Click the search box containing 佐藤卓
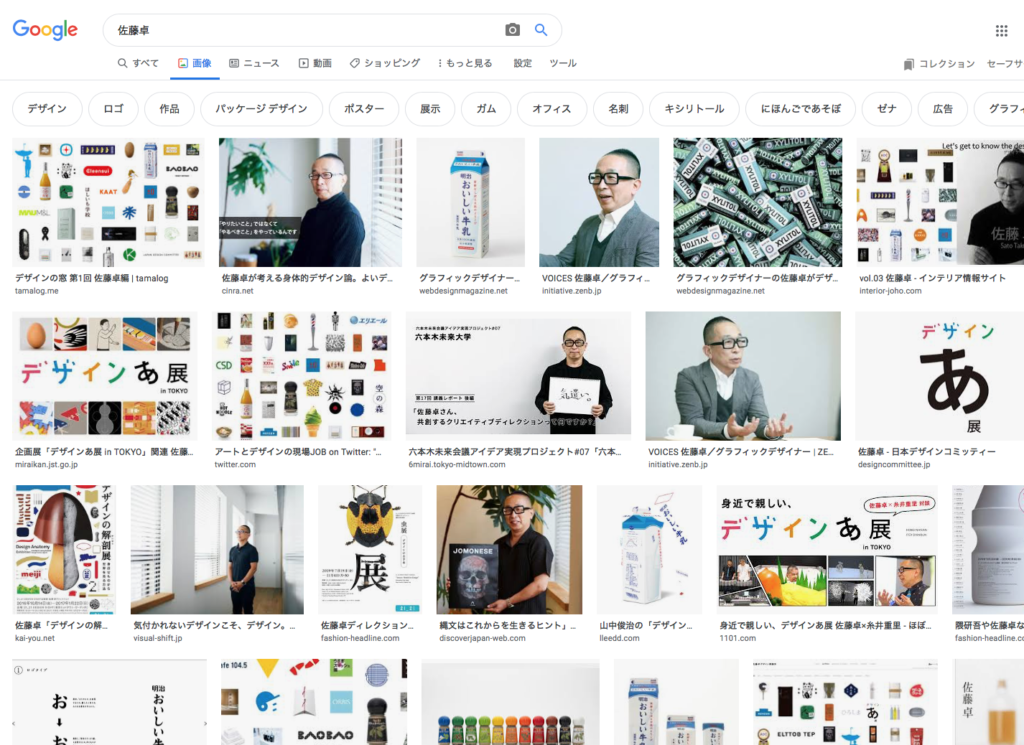 tap(300, 30)
